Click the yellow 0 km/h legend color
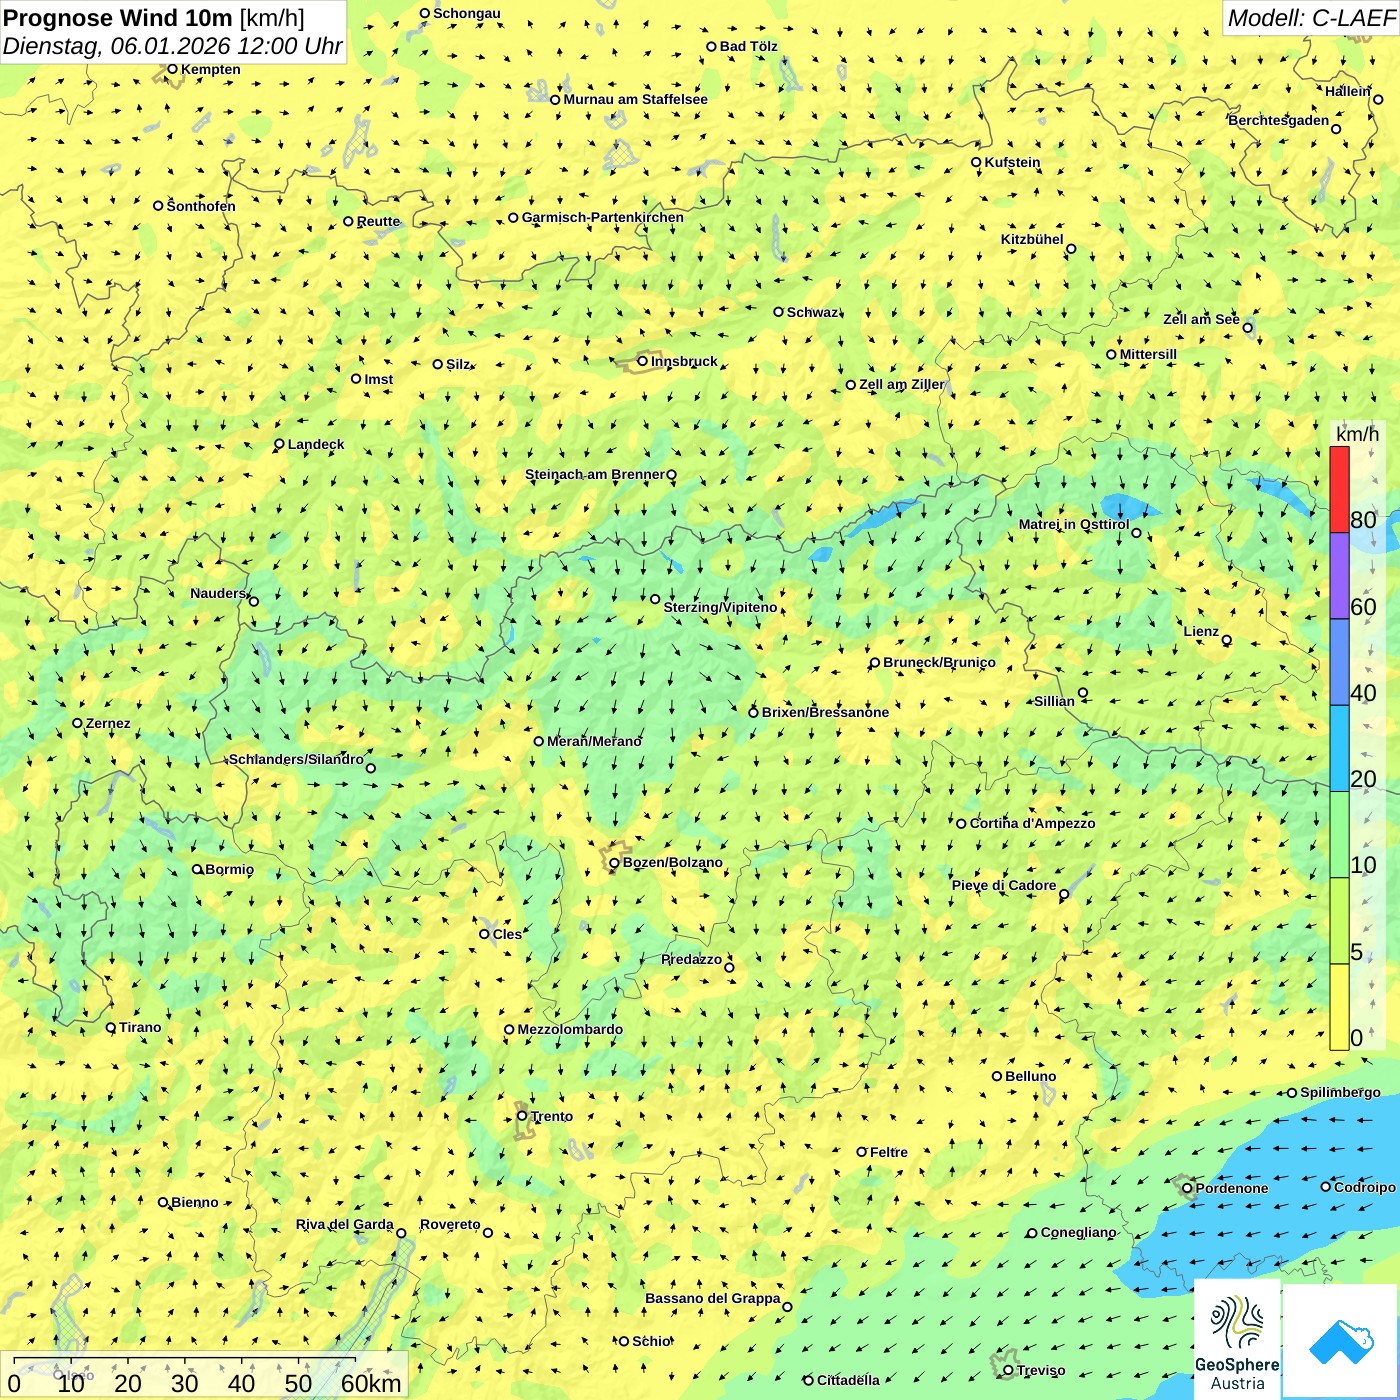 coord(1339,1007)
